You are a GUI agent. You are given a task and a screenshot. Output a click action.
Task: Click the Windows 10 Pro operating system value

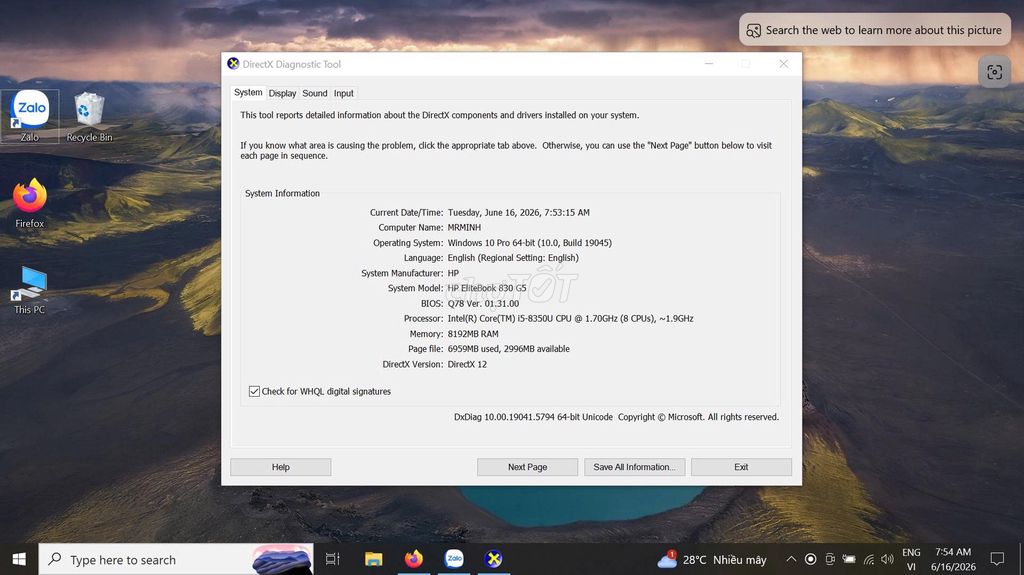[x=530, y=242]
